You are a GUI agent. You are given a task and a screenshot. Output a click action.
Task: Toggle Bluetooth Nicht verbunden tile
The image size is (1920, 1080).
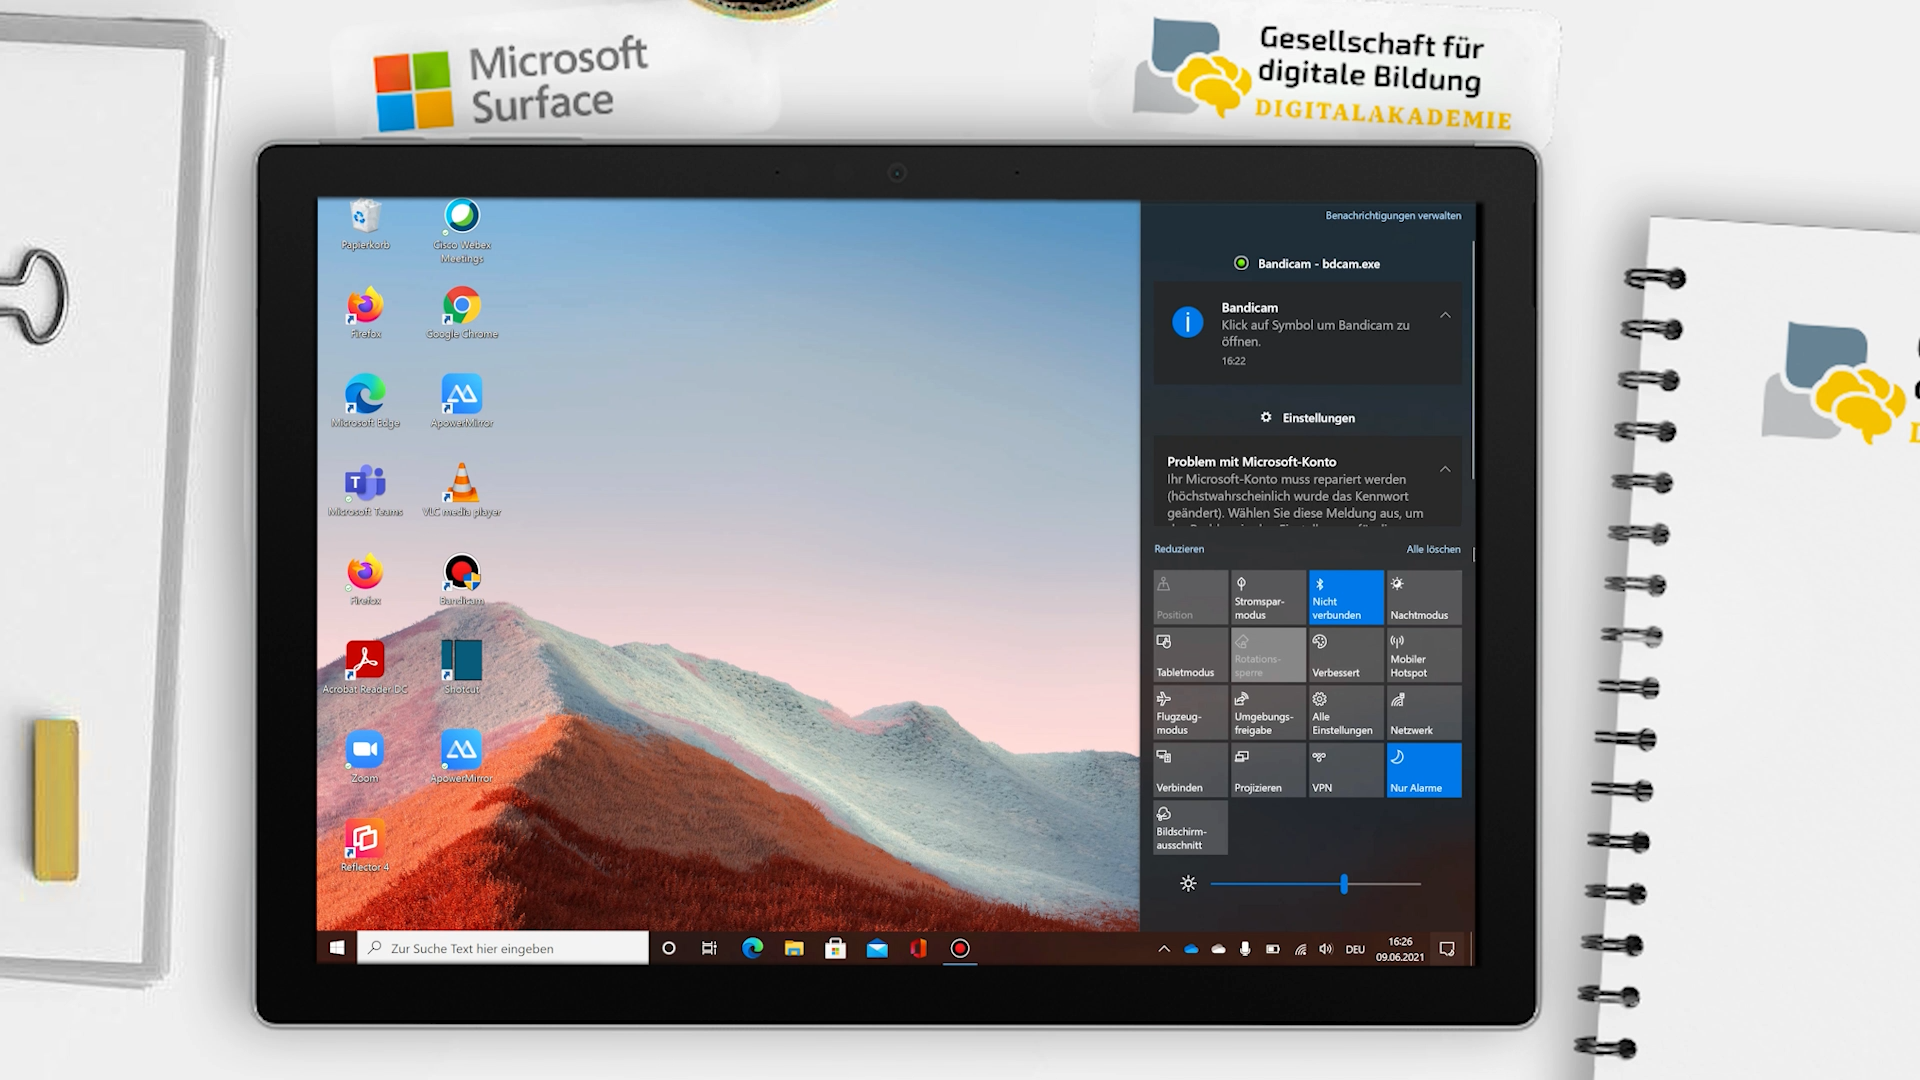[1346, 598]
